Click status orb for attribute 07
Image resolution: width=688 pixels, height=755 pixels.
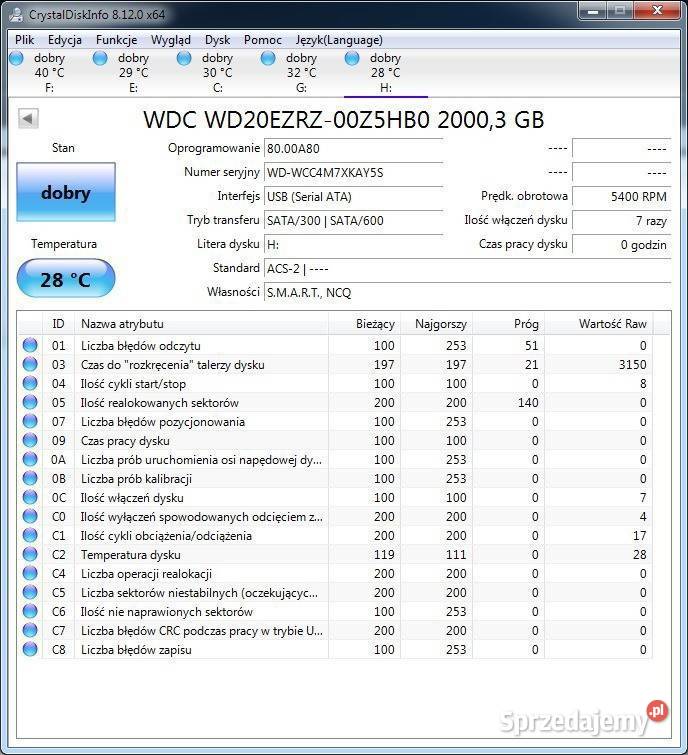pos(30,421)
